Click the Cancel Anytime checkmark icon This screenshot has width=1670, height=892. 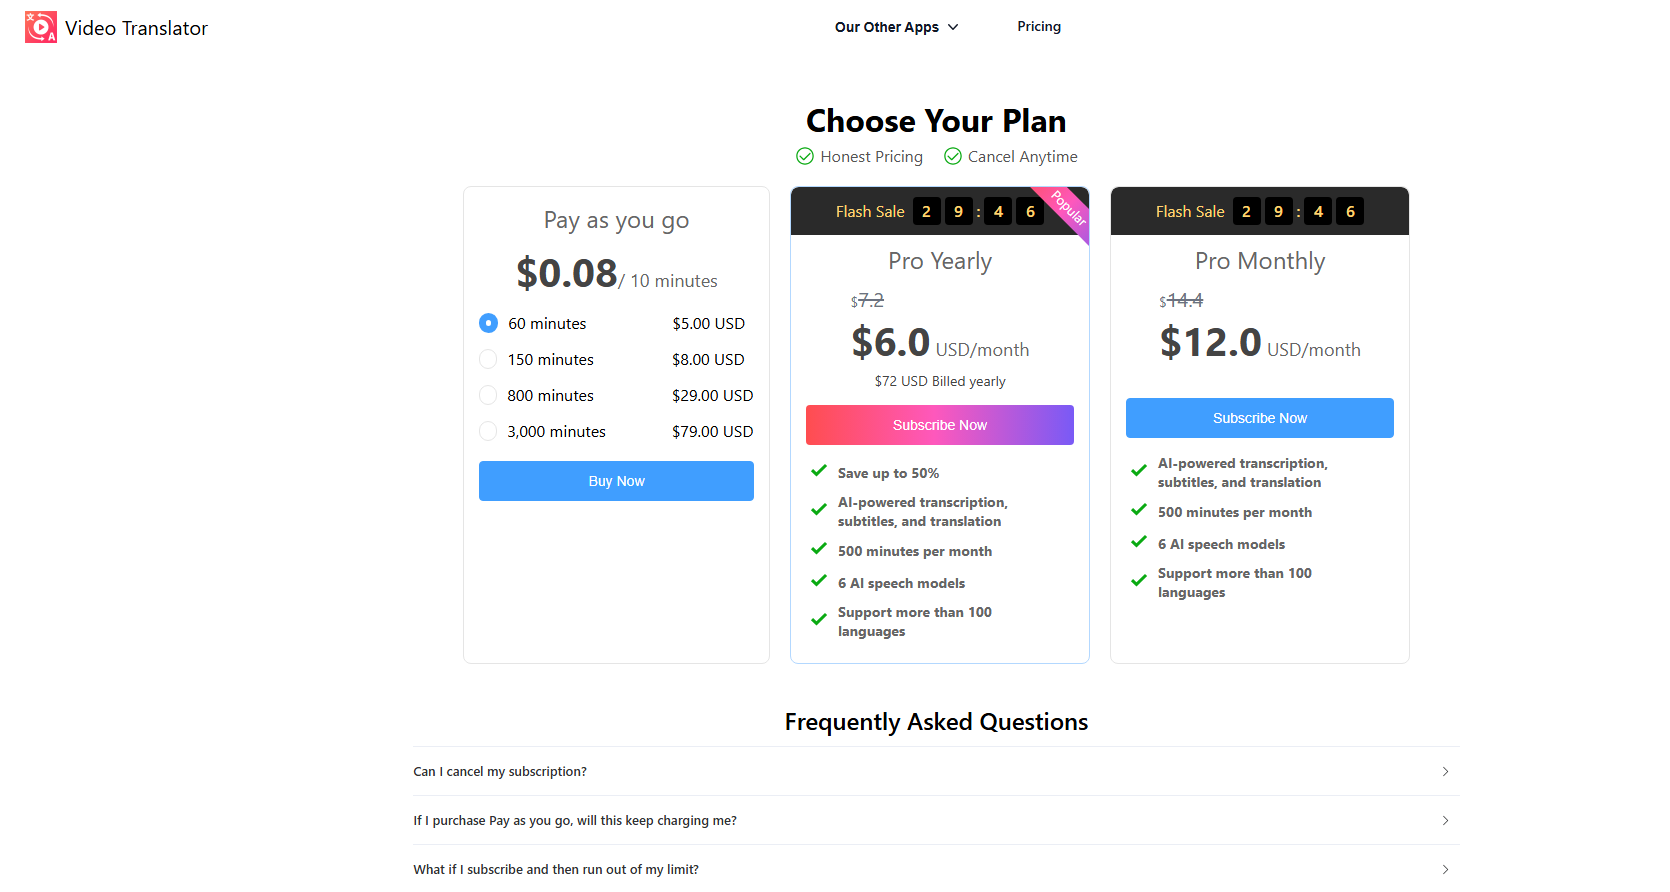point(953,156)
